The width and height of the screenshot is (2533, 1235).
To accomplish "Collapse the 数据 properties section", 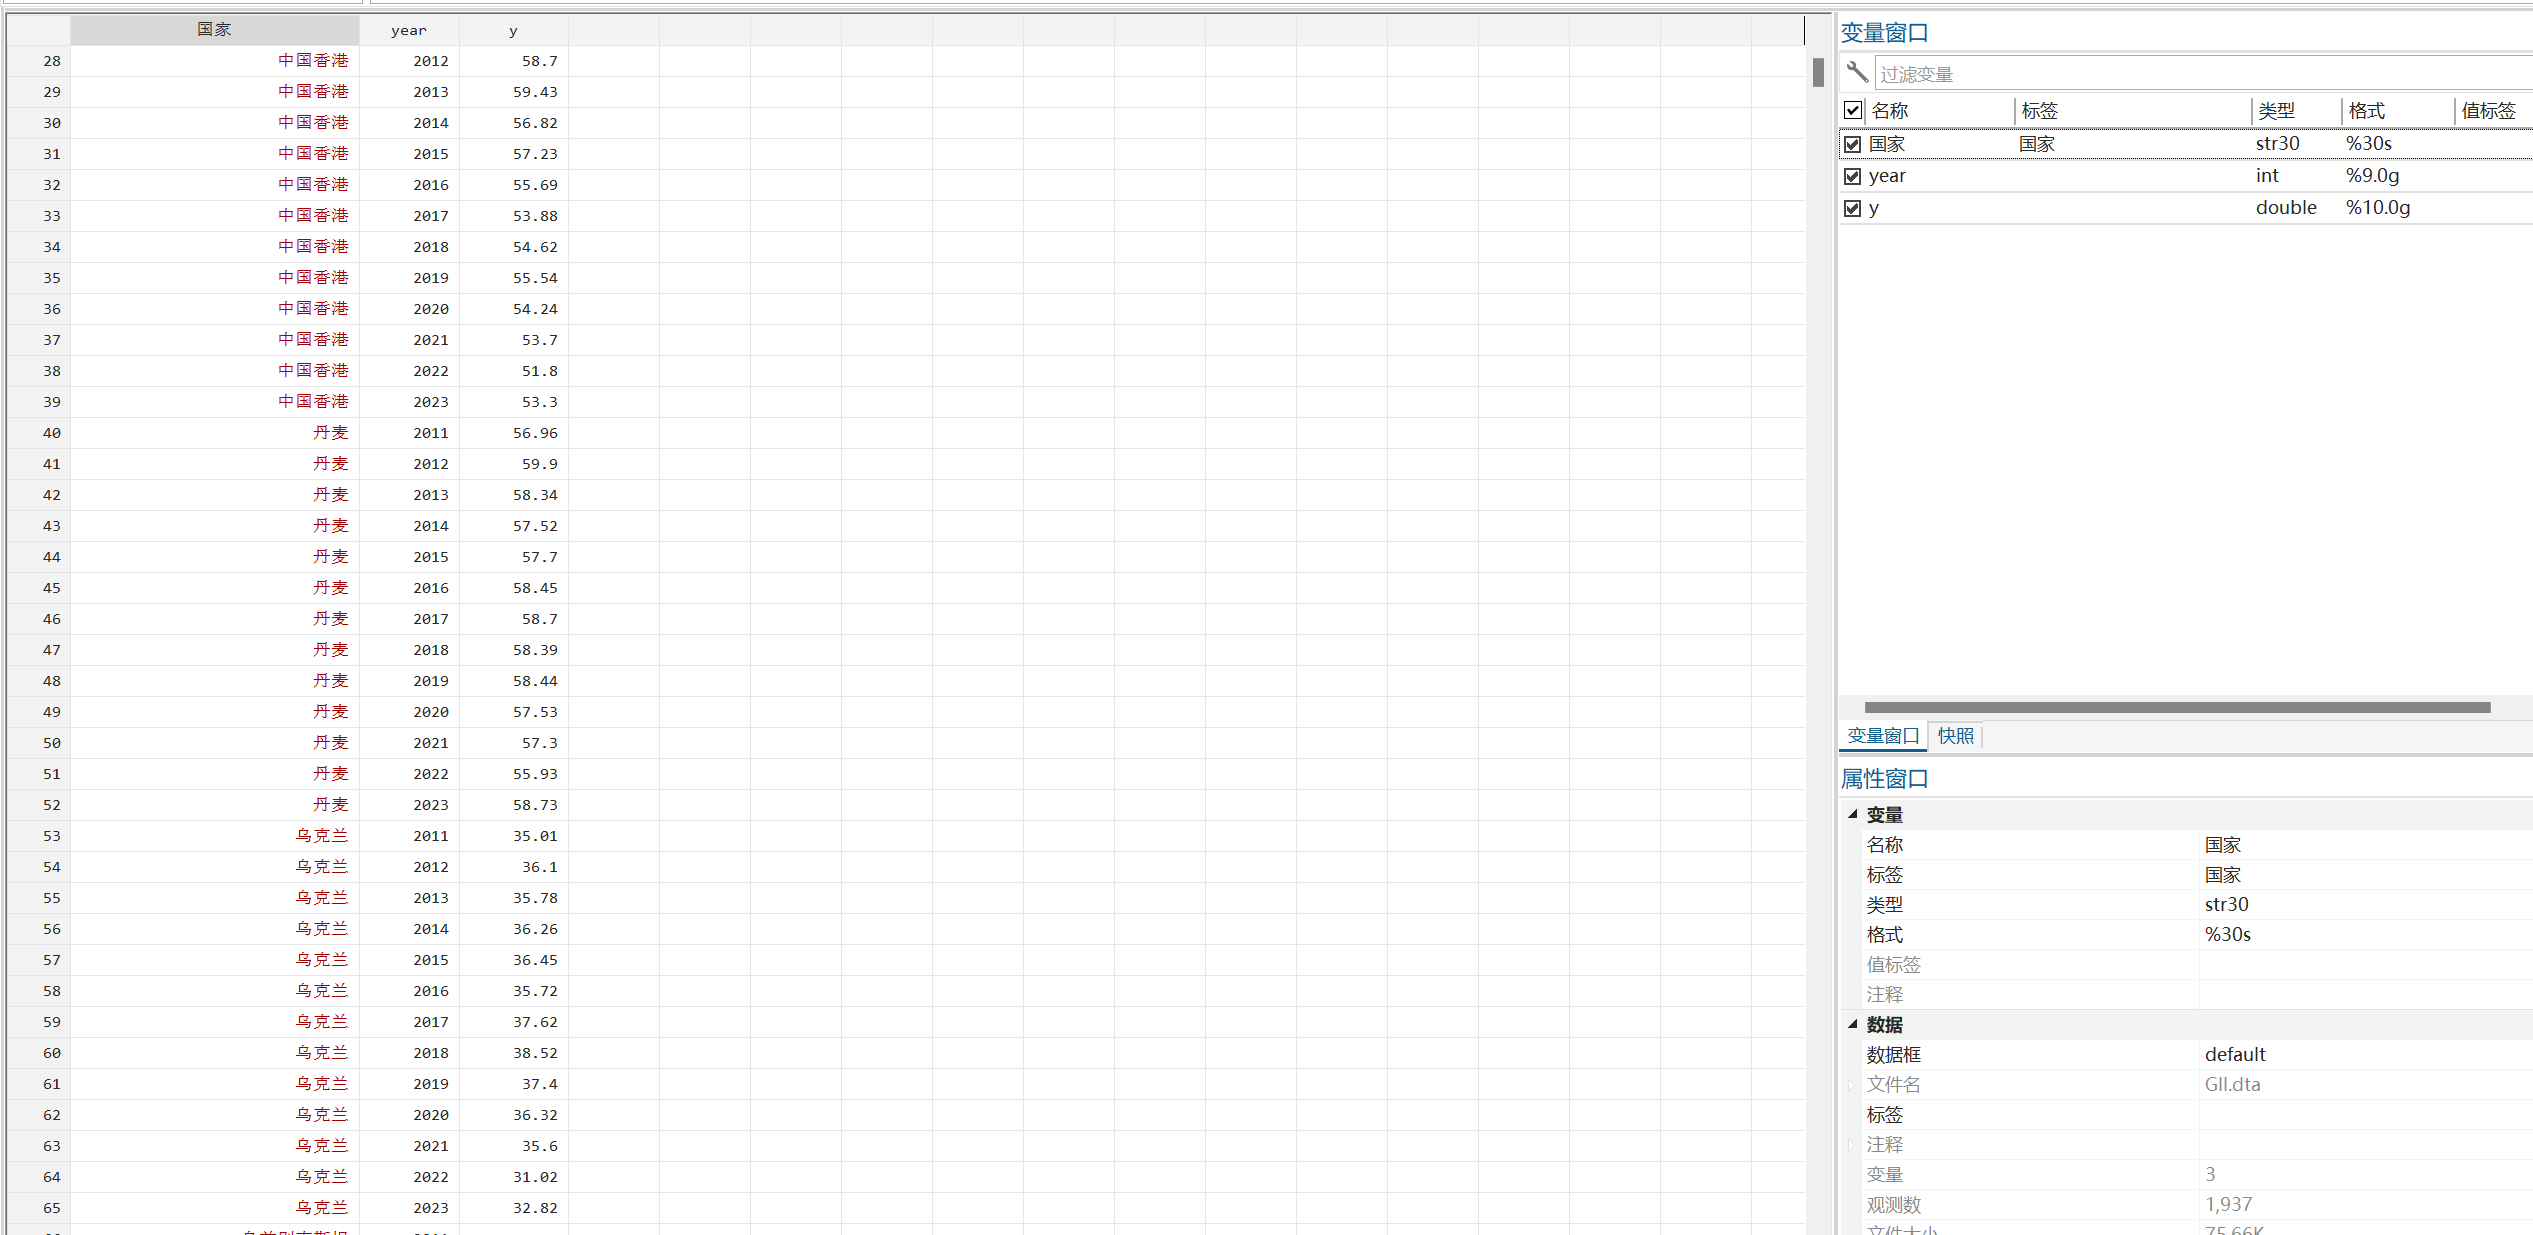I will 1853,1024.
